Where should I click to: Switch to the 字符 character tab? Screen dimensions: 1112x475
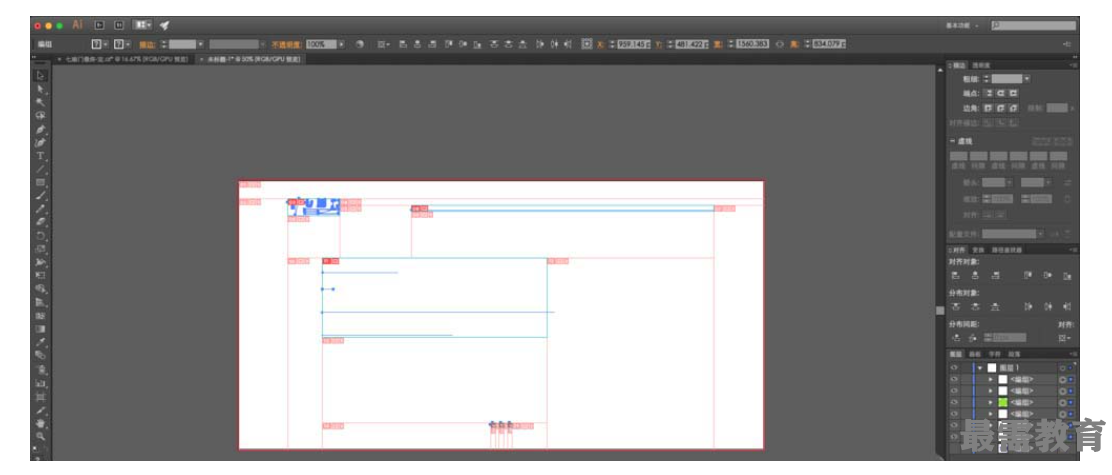(x=994, y=354)
